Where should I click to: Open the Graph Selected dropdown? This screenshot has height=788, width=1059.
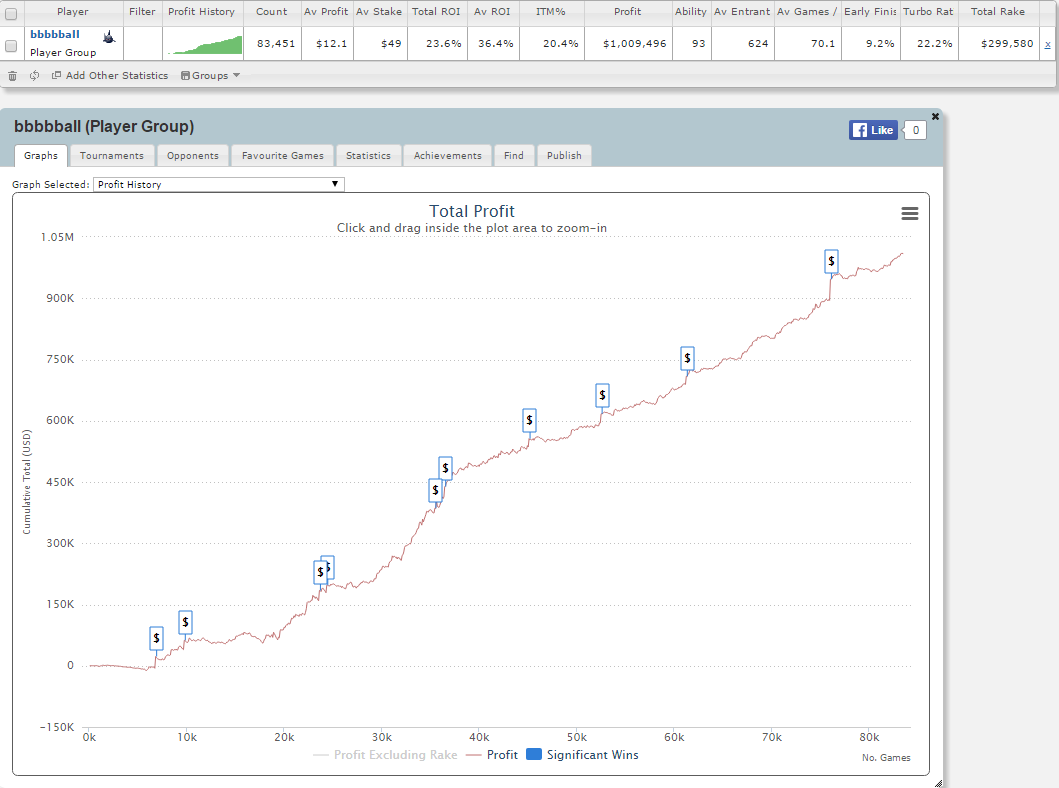219,184
